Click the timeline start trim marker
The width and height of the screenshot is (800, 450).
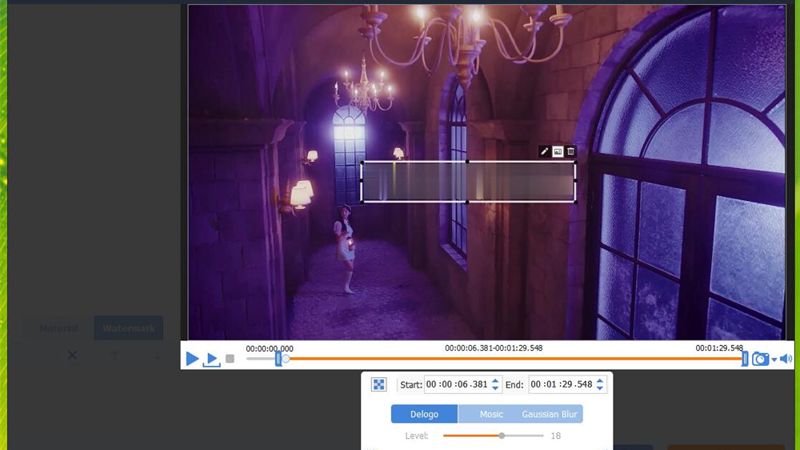click(279, 359)
